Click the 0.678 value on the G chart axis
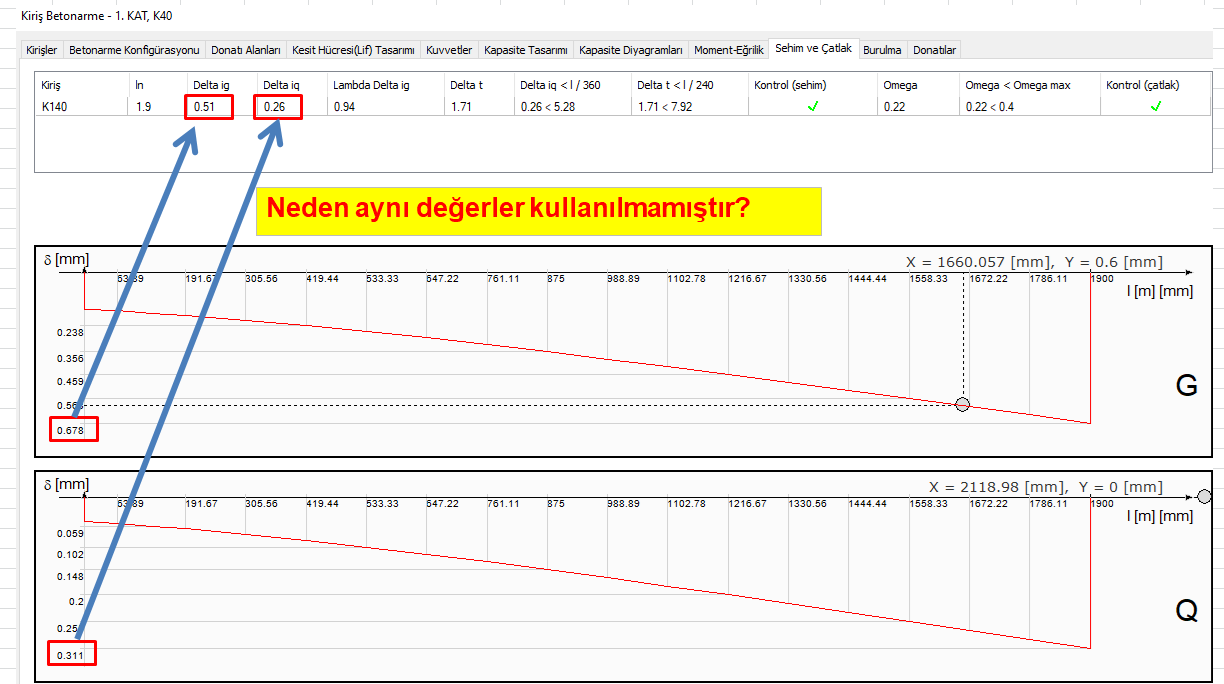Screen dimensions: 1224x684 (71, 431)
